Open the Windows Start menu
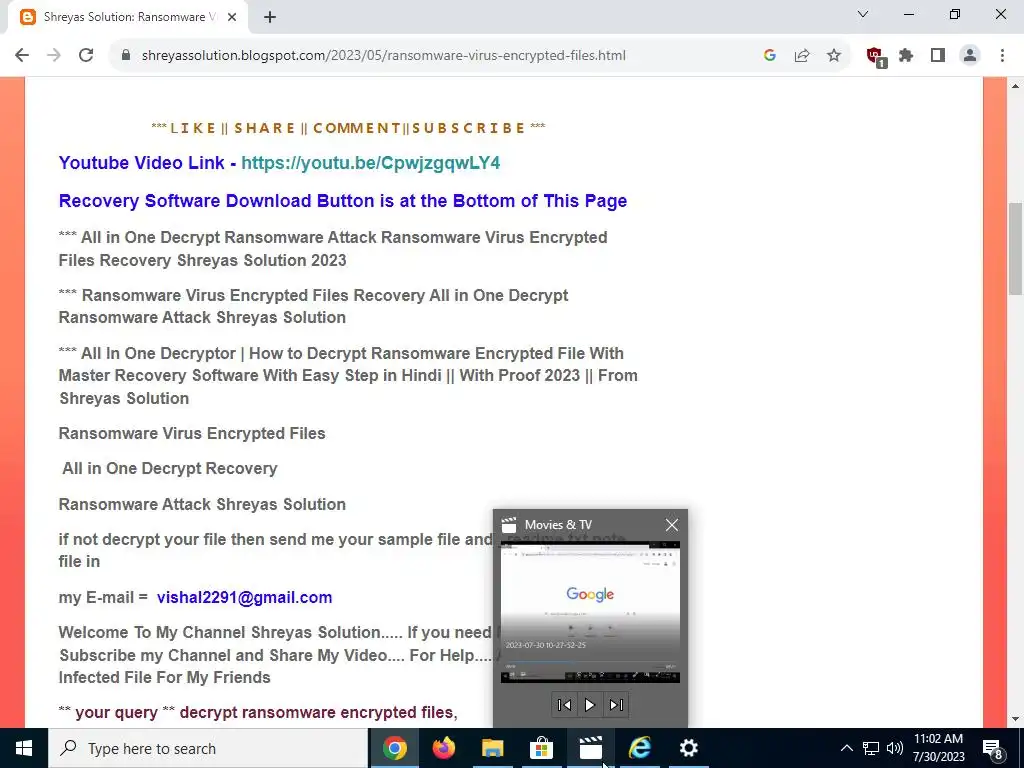This screenshot has width=1024, height=768. [24, 748]
